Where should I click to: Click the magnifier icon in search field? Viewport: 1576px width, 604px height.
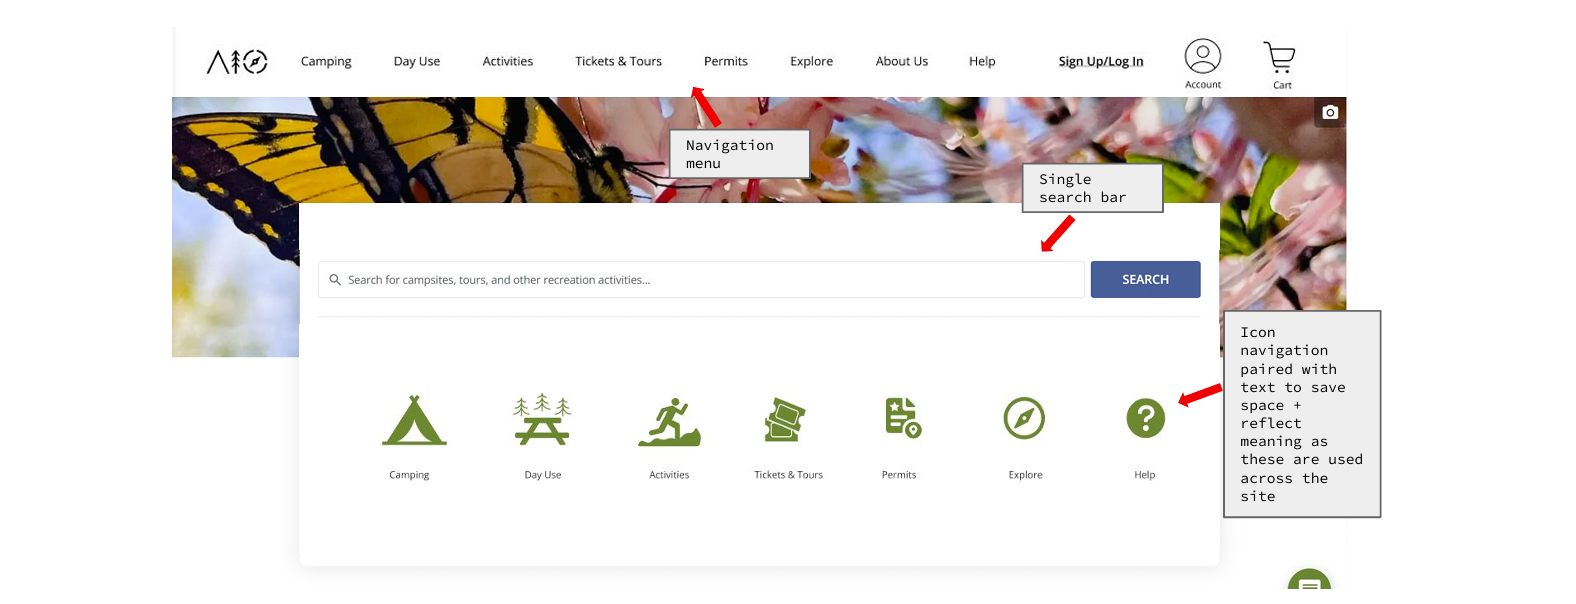pos(335,280)
